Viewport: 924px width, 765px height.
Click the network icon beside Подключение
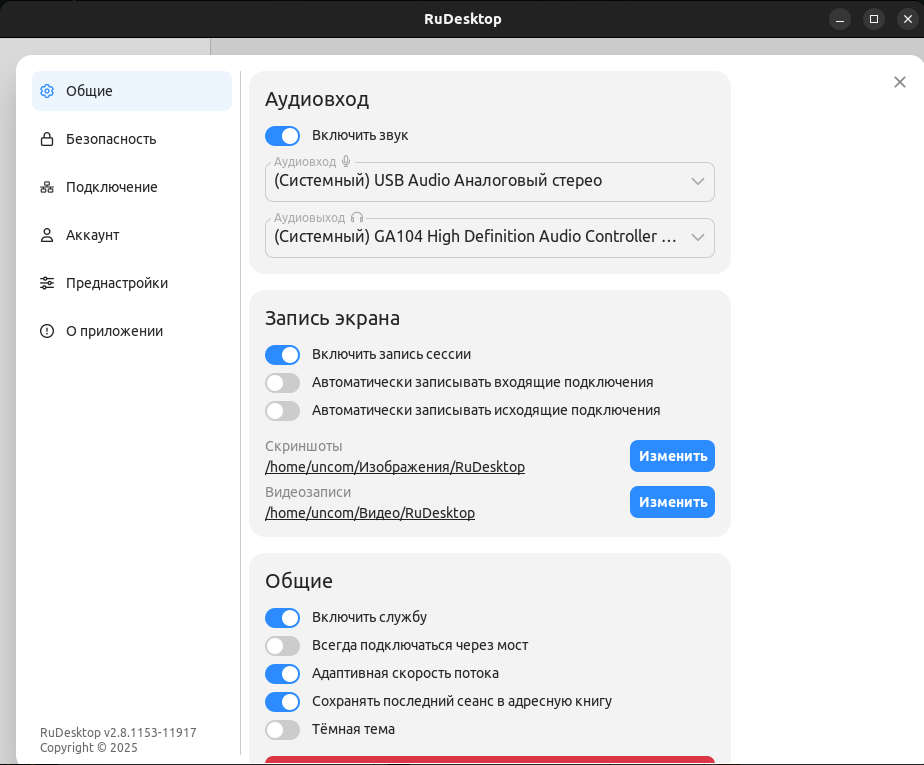(x=47, y=187)
